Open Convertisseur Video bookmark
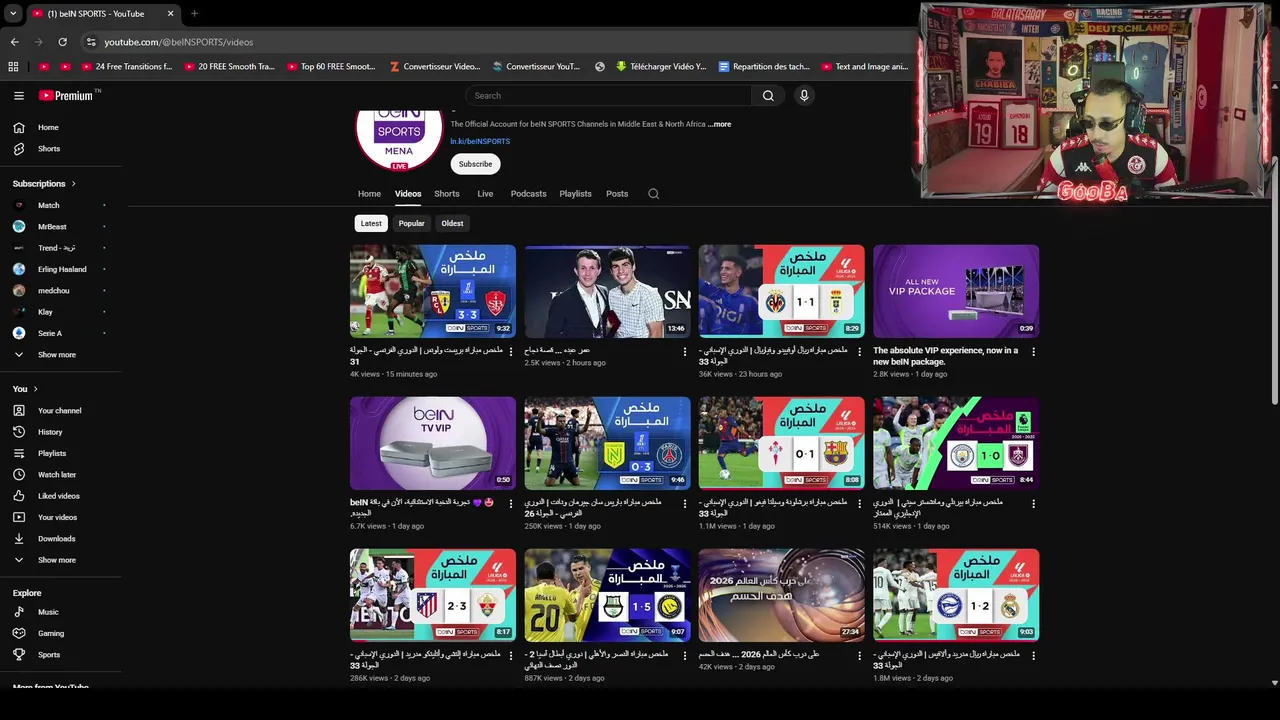 435,67
